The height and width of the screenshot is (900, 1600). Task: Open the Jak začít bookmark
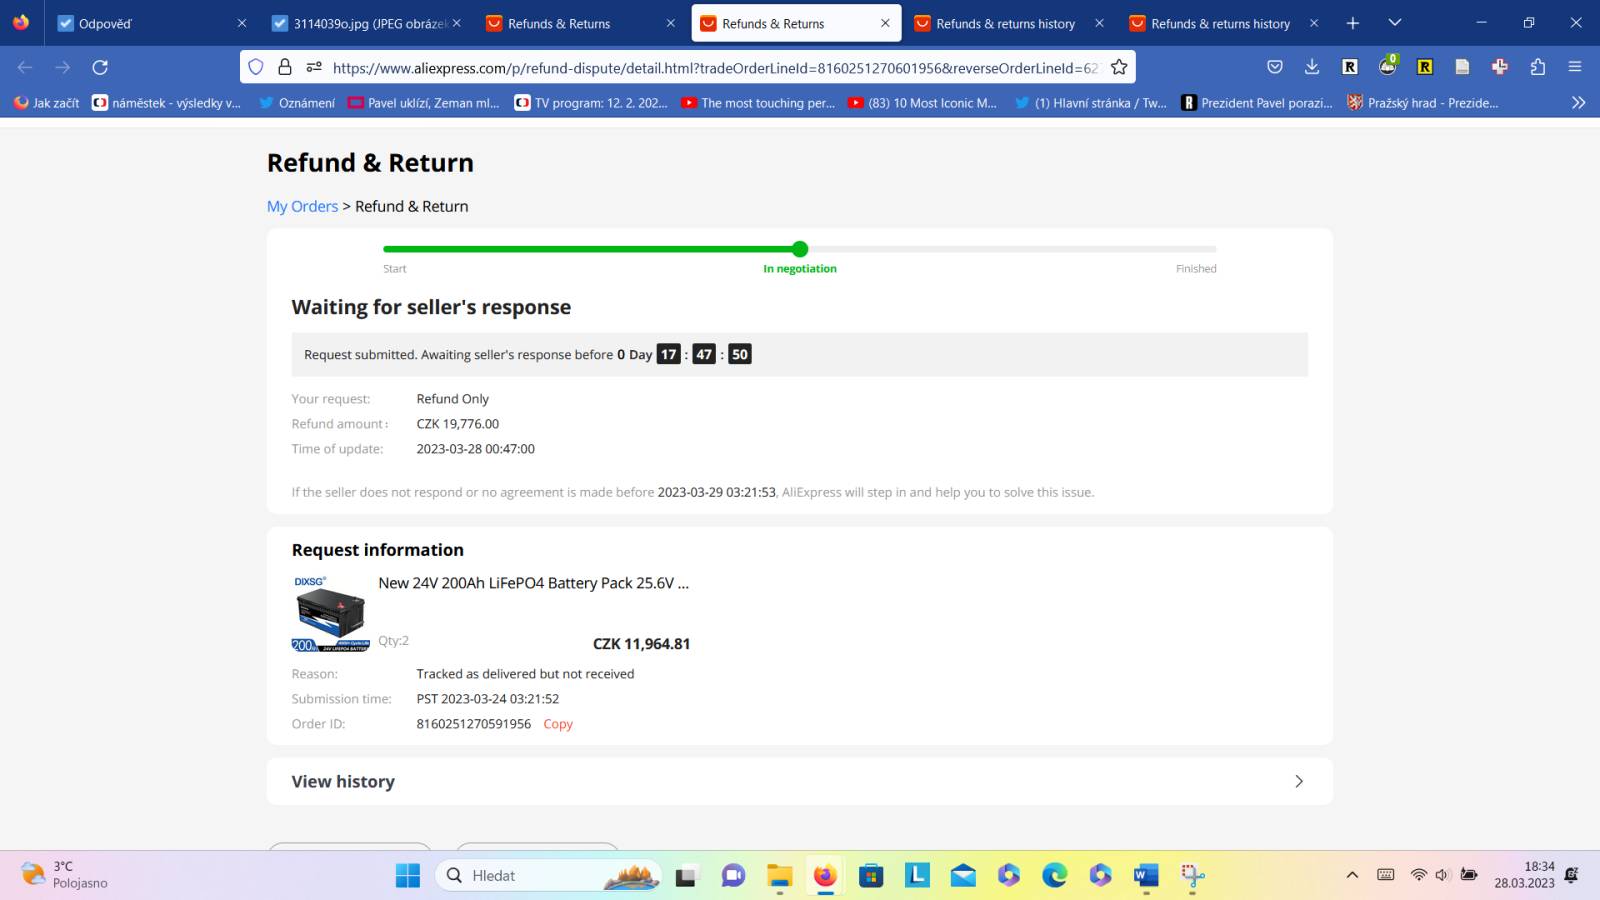pyautogui.click(x=47, y=103)
